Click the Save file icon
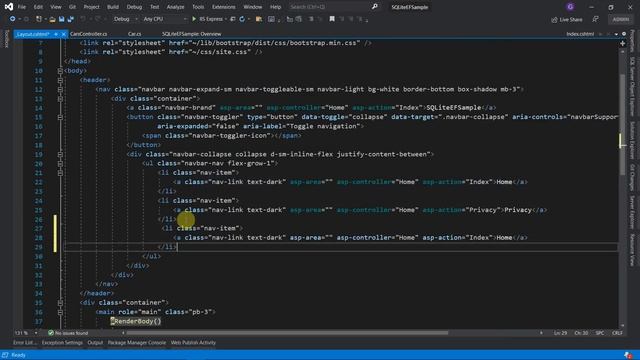 point(61,19)
